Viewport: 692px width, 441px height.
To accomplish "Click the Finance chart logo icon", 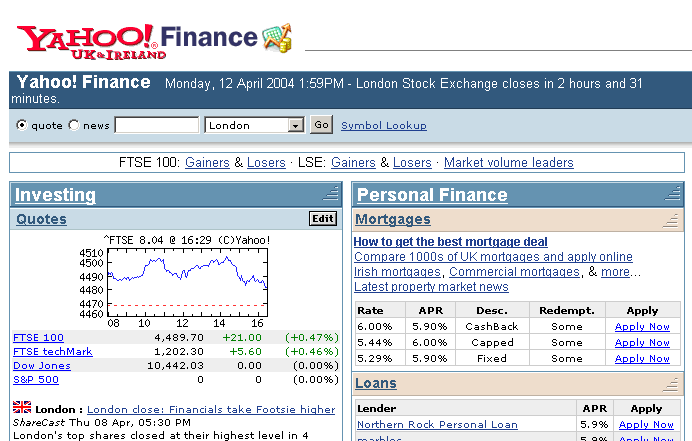I will click(x=277, y=39).
